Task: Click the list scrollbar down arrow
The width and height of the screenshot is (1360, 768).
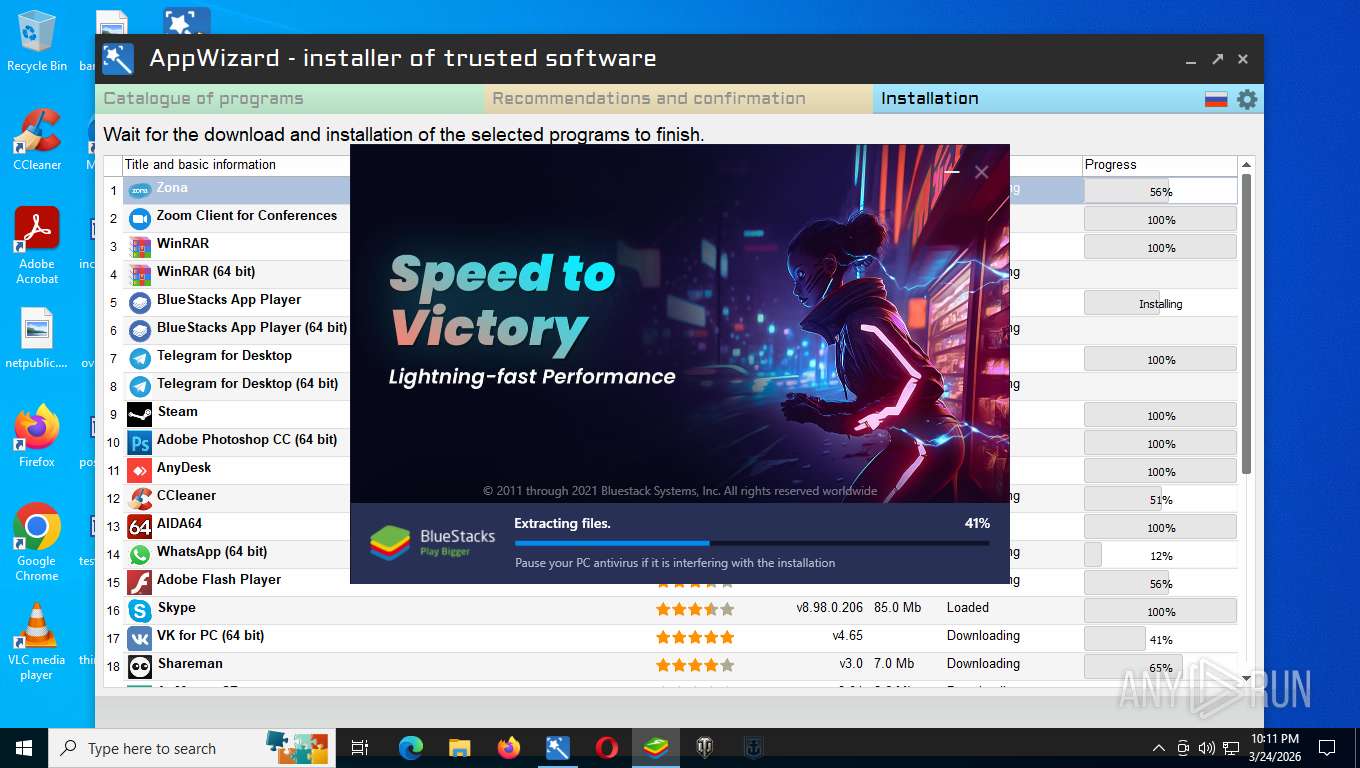Action: coord(1246,678)
